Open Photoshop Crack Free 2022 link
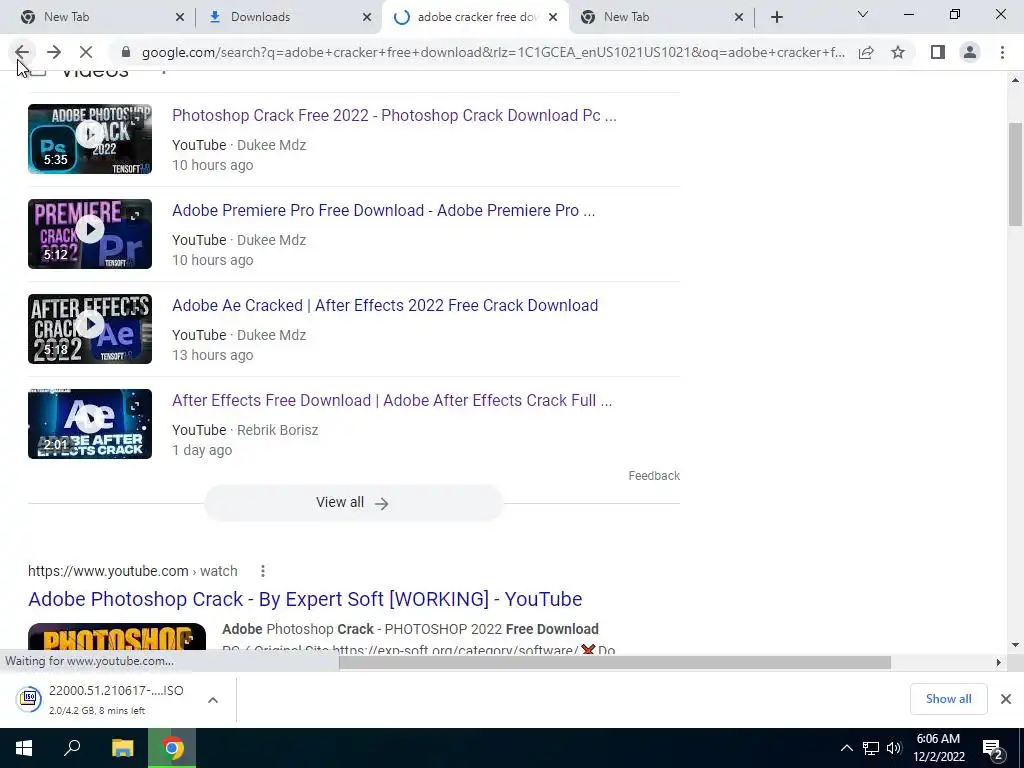The image size is (1024, 768). pos(394,116)
